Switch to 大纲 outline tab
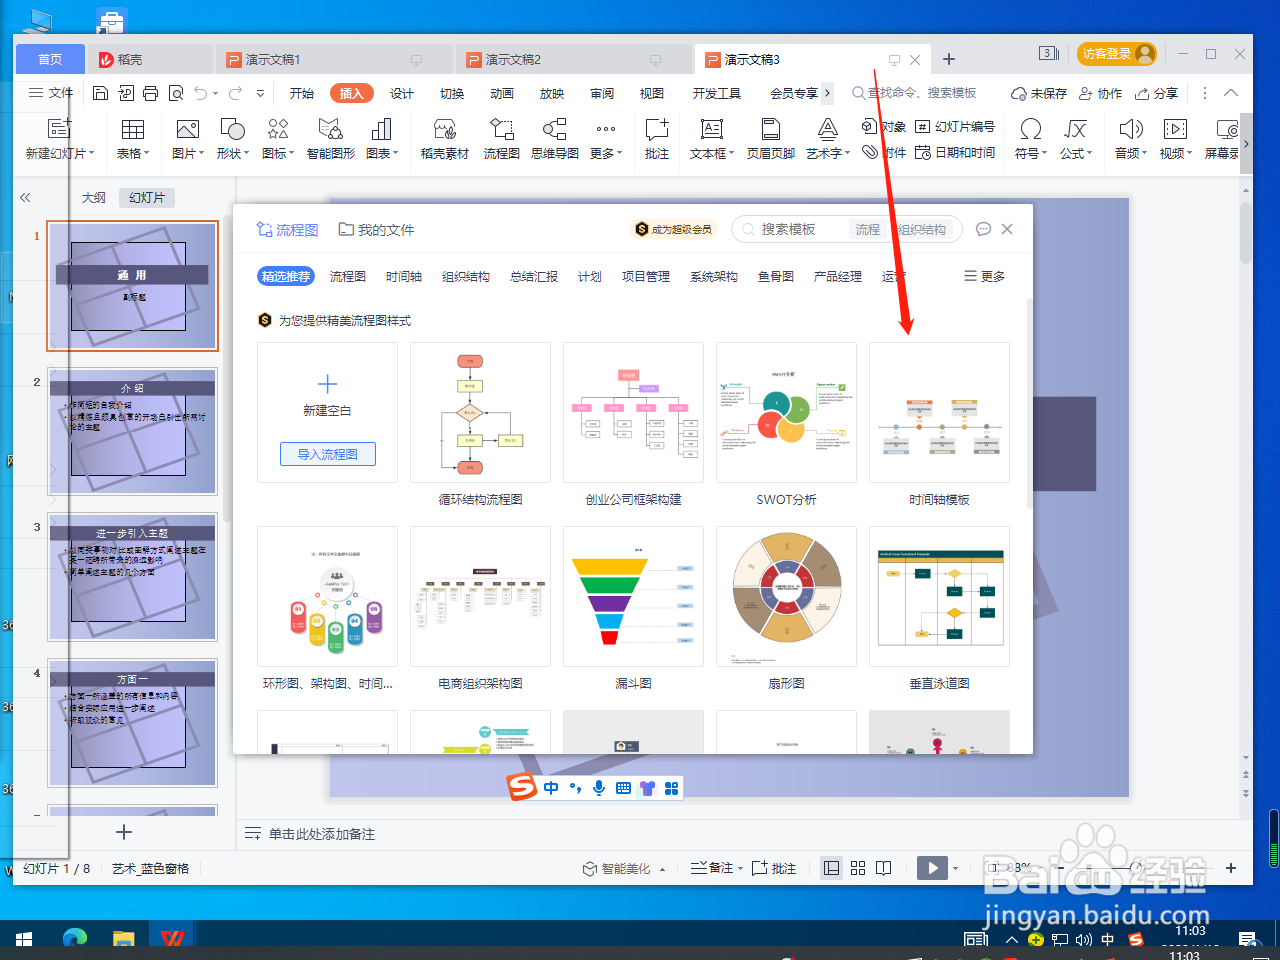The width and height of the screenshot is (1280, 960). [x=93, y=198]
